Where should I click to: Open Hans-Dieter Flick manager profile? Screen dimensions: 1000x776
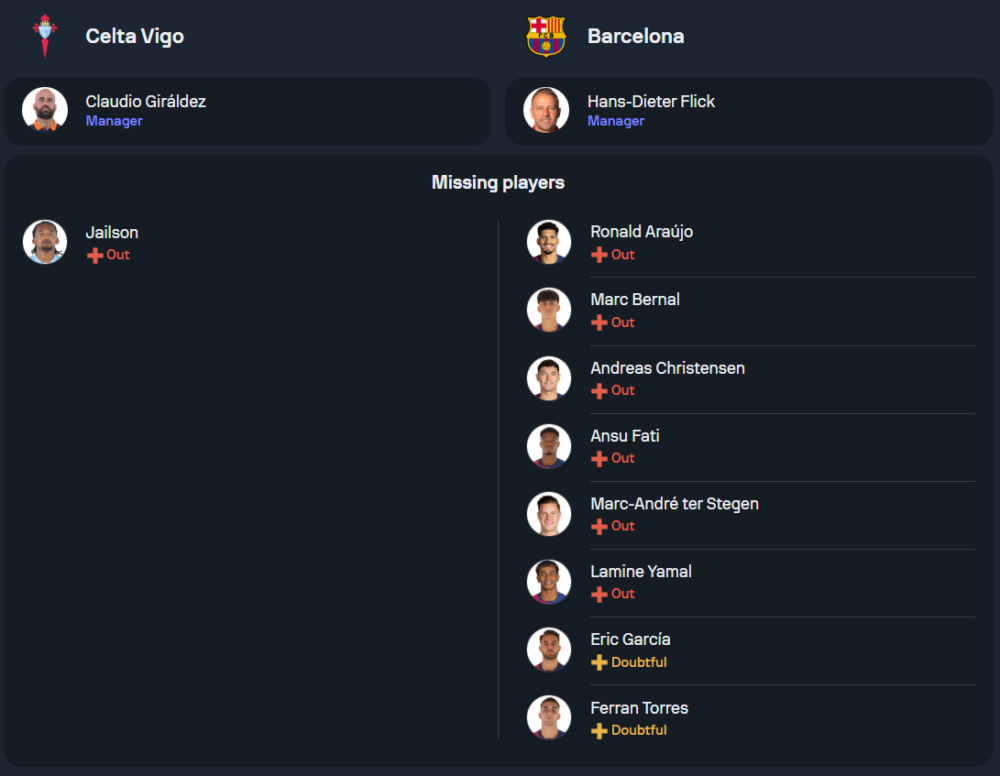coord(651,101)
